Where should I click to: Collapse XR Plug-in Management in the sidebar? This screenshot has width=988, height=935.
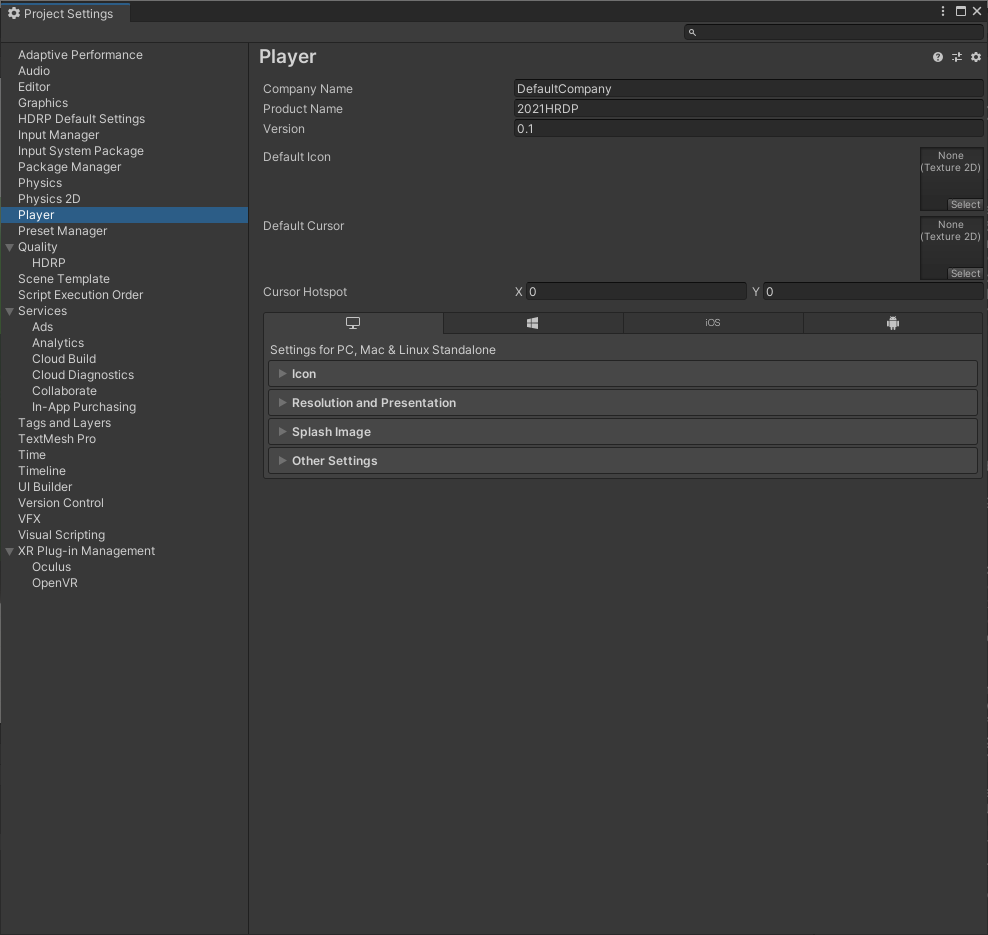click(9, 550)
